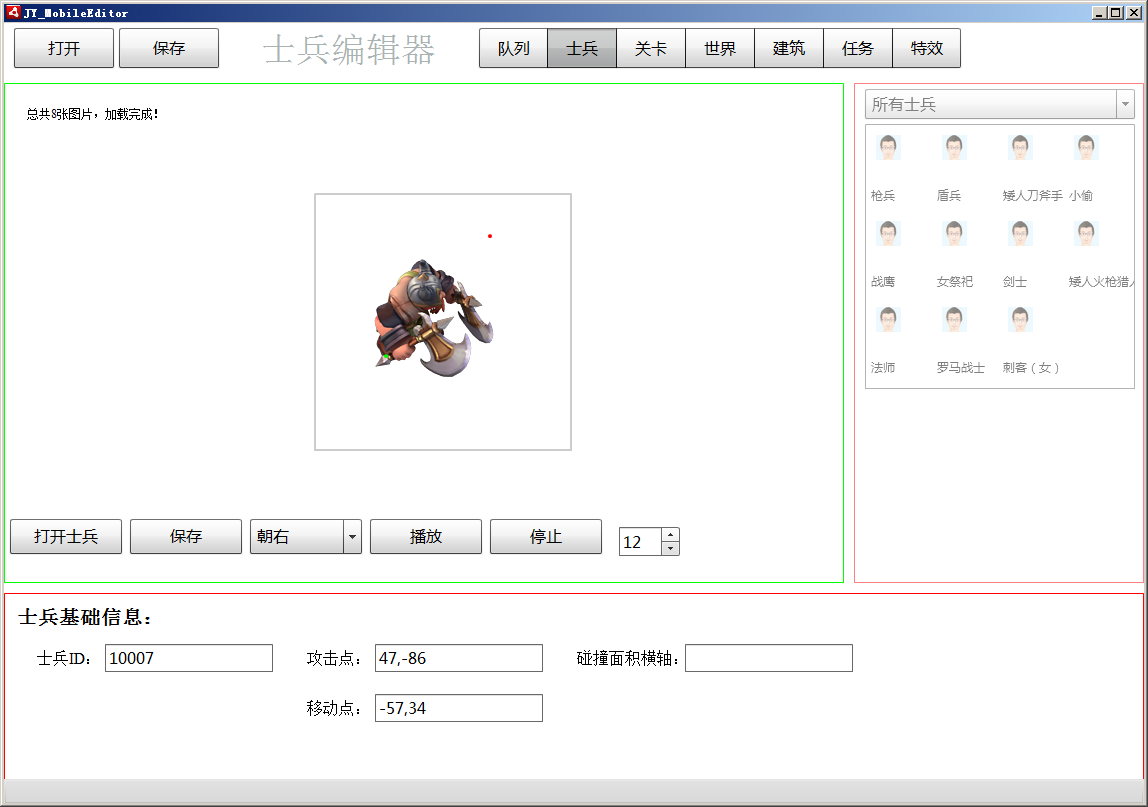Choose the 刺客（女）soldier icon

[1020, 319]
